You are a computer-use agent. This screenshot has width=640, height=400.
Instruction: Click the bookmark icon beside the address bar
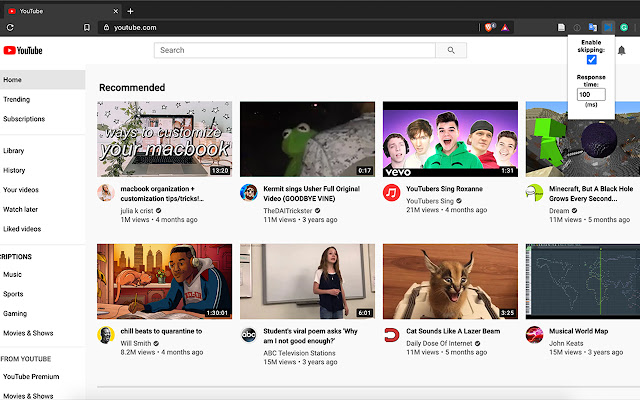87,27
